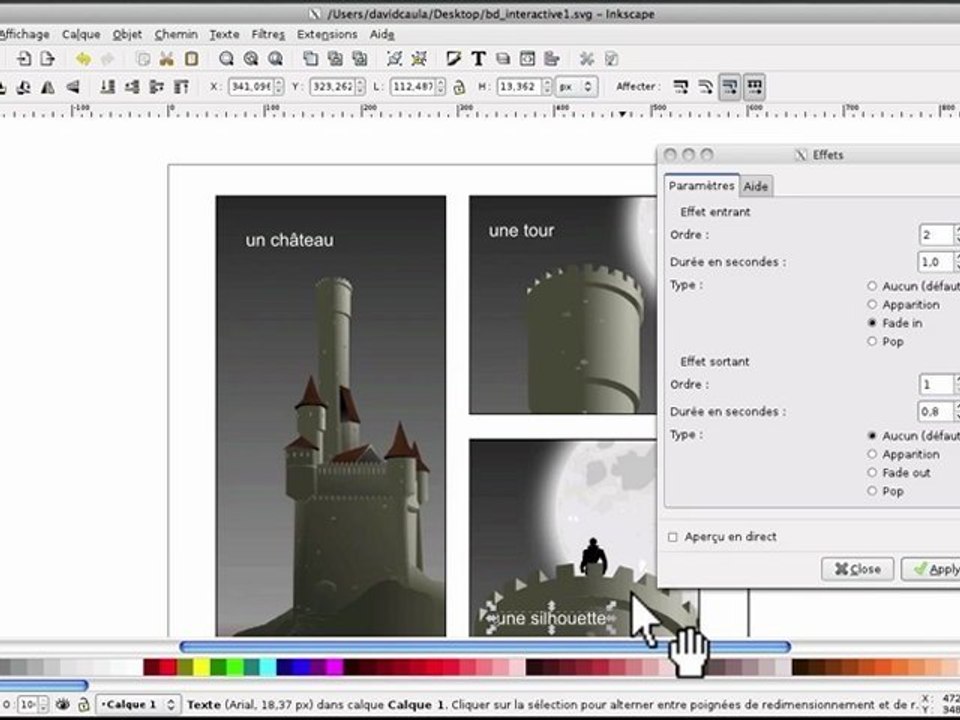The width and height of the screenshot is (960, 720).
Task: Click the Y coordinate stepper arrows
Action: click(x=360, y=87)
